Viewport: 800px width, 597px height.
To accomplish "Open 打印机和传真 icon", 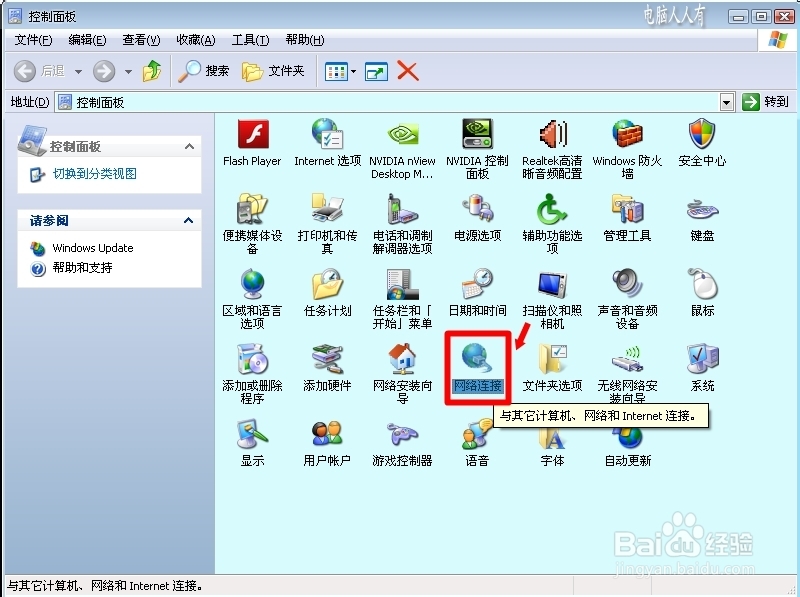I will [327, 209].
